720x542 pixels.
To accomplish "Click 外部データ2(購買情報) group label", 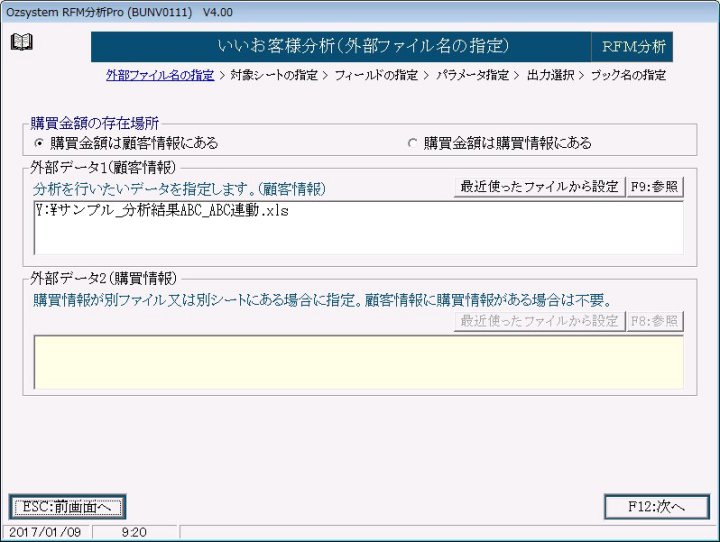I will pos(103,278).
